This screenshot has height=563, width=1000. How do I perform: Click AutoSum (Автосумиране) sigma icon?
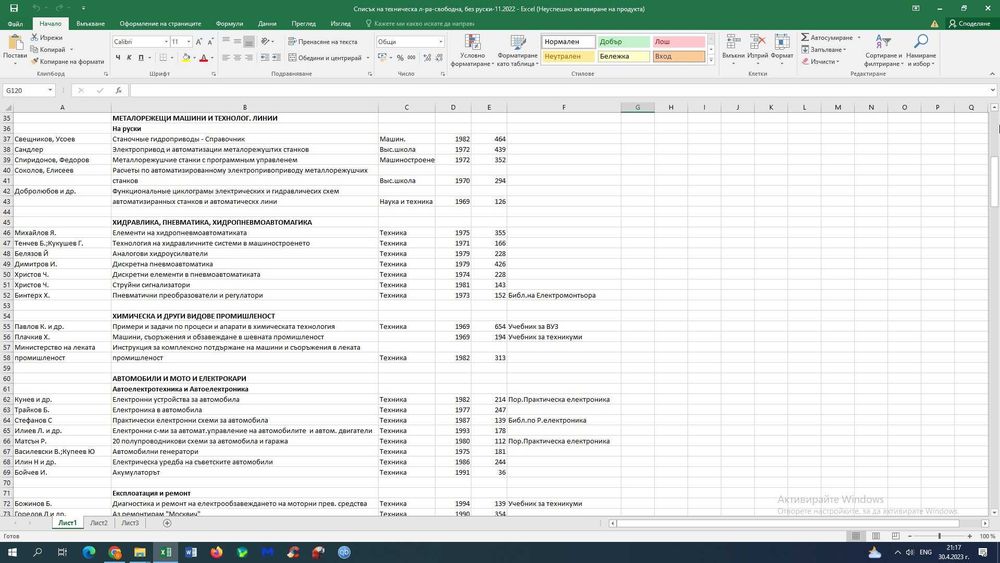tap(805, 38)
